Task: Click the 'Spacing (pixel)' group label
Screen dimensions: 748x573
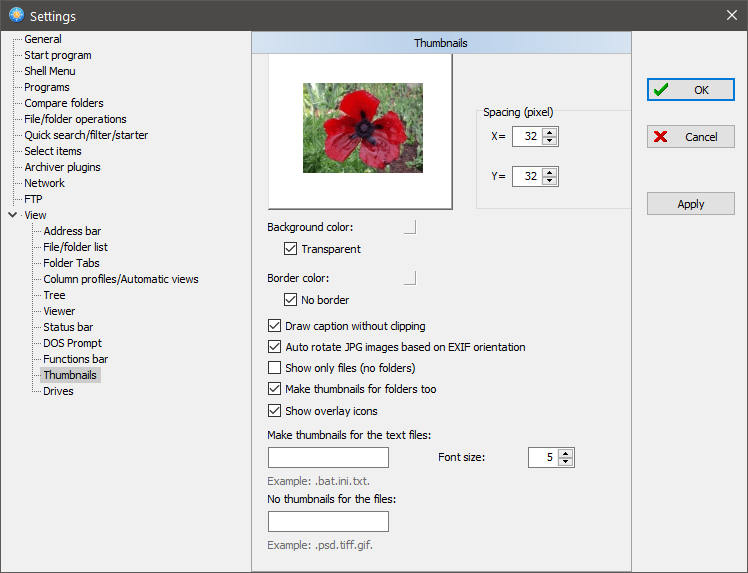Action: pyautogui.click(x=518, y=112)
